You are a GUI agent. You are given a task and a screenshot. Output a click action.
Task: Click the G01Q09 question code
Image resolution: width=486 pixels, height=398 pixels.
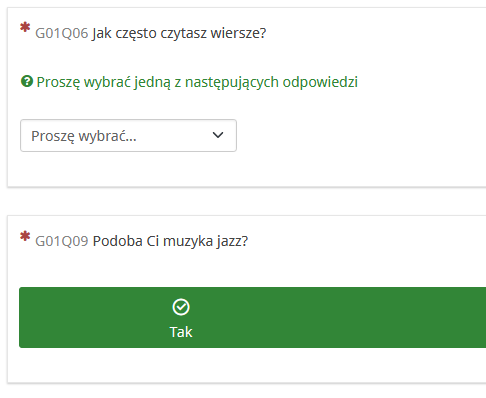pyautogui.click(x=62, y=241)
